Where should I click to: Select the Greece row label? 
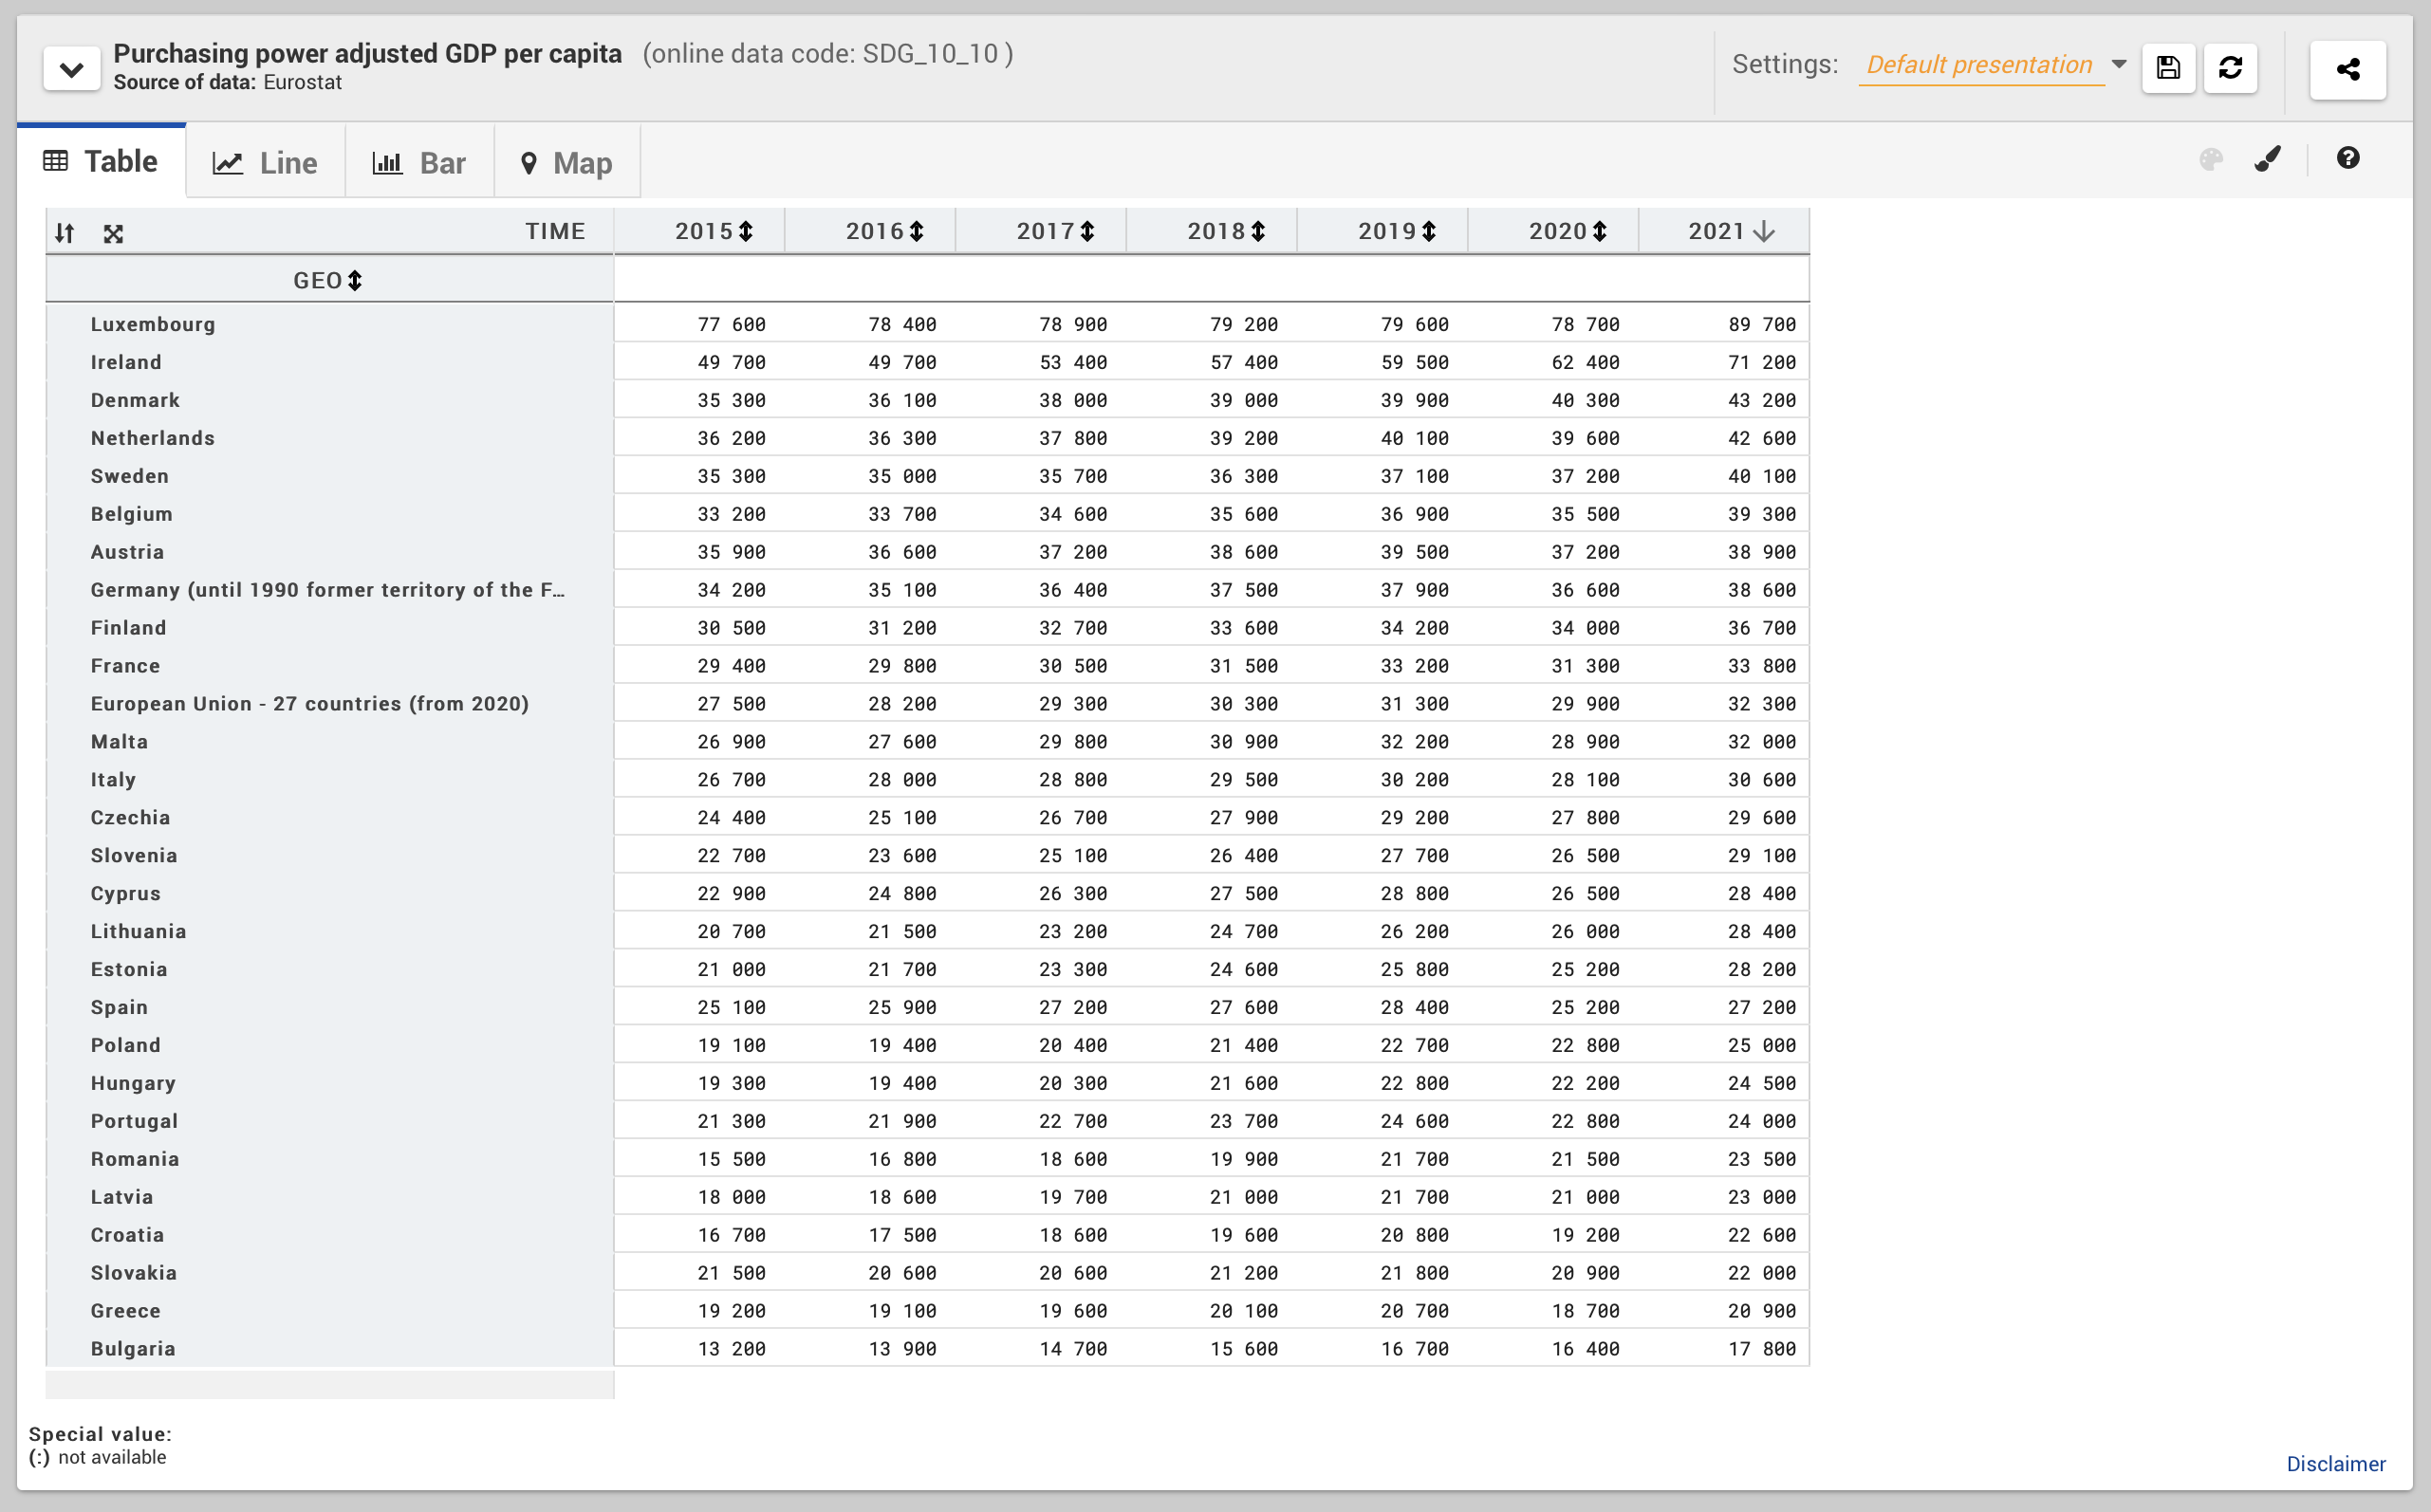pos(126,1312)
